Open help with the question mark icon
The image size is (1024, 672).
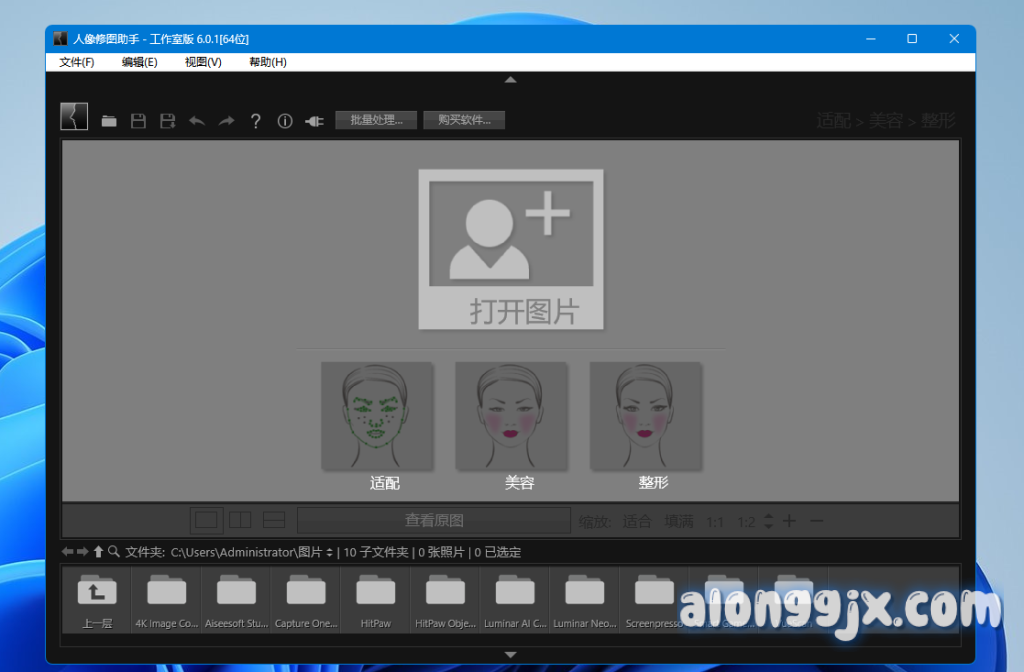[256, 121]
